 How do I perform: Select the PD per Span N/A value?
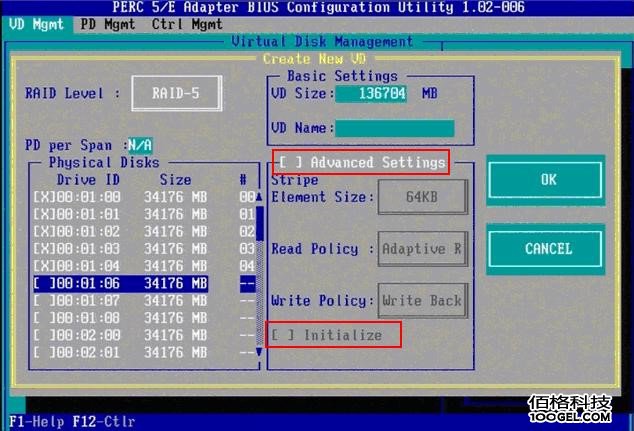click(140, 145)
